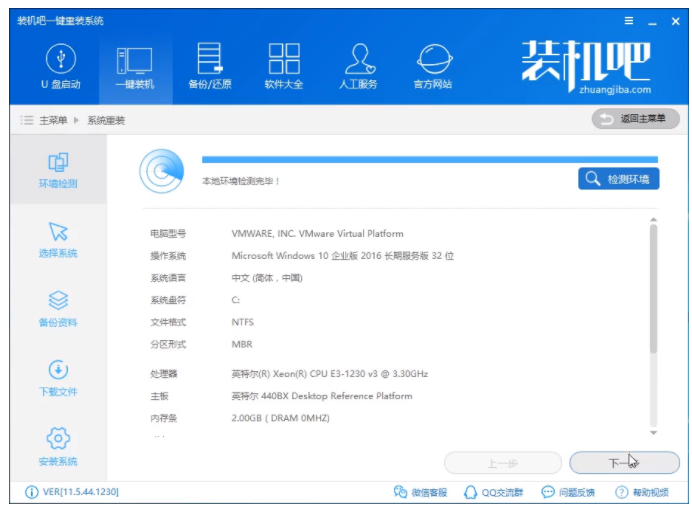The width and height of the screenshot is (692, 513).
Task: Click the 返回主菜单 return to main menu button
Action: [x=636, y=119]
